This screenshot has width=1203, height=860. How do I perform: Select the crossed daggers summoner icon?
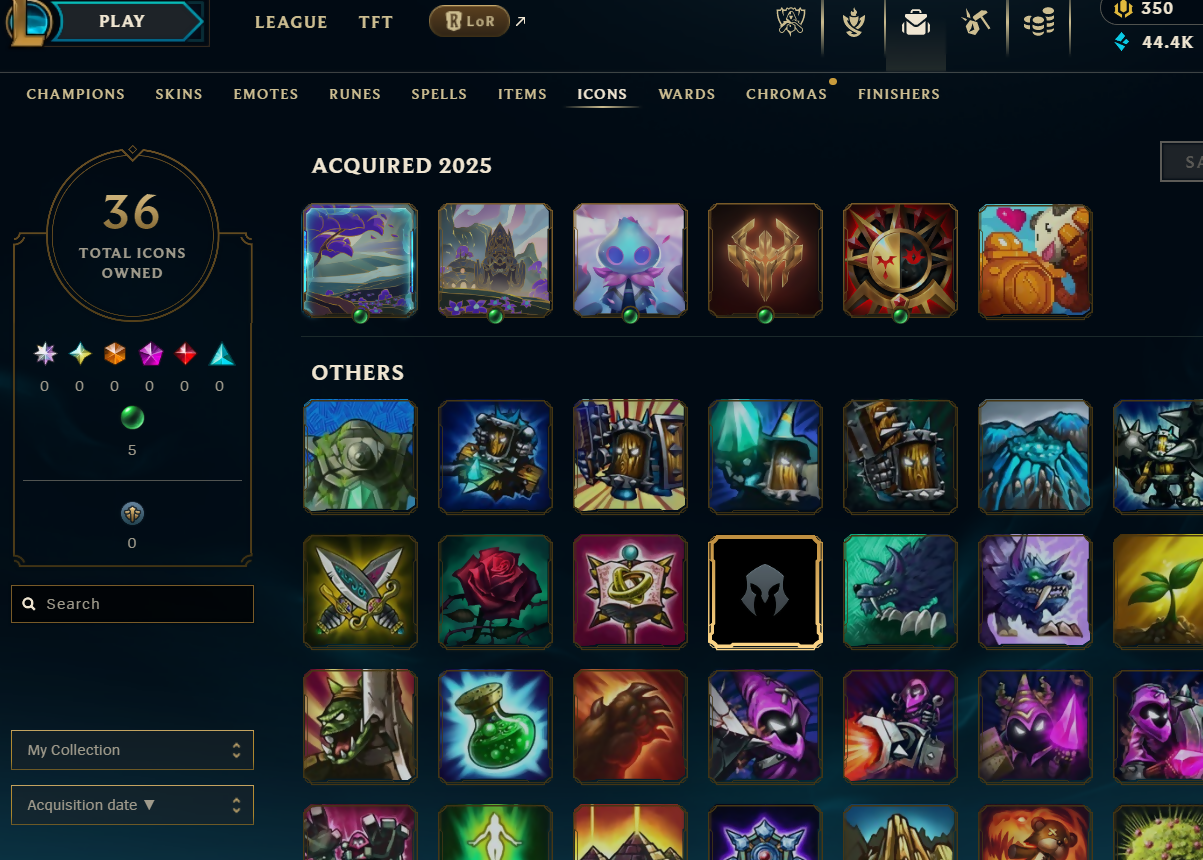[360, 592]
